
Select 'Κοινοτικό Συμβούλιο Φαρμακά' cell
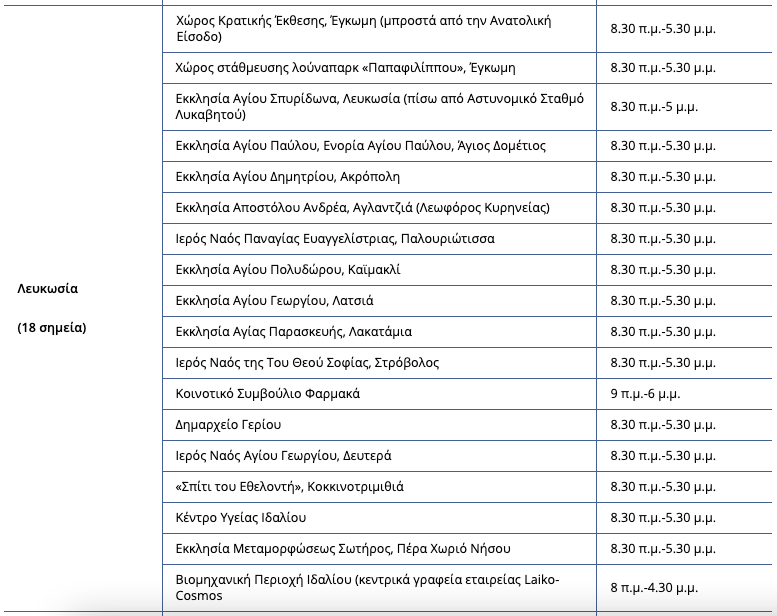click(379, 393)
